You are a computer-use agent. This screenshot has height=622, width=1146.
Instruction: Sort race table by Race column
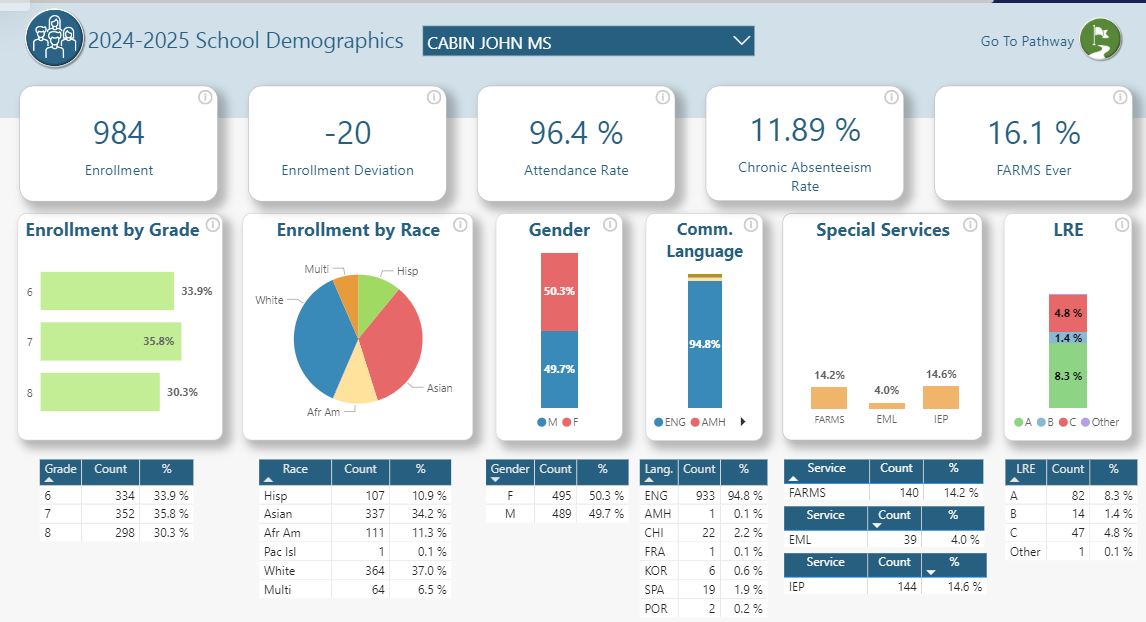pos(295,471)
